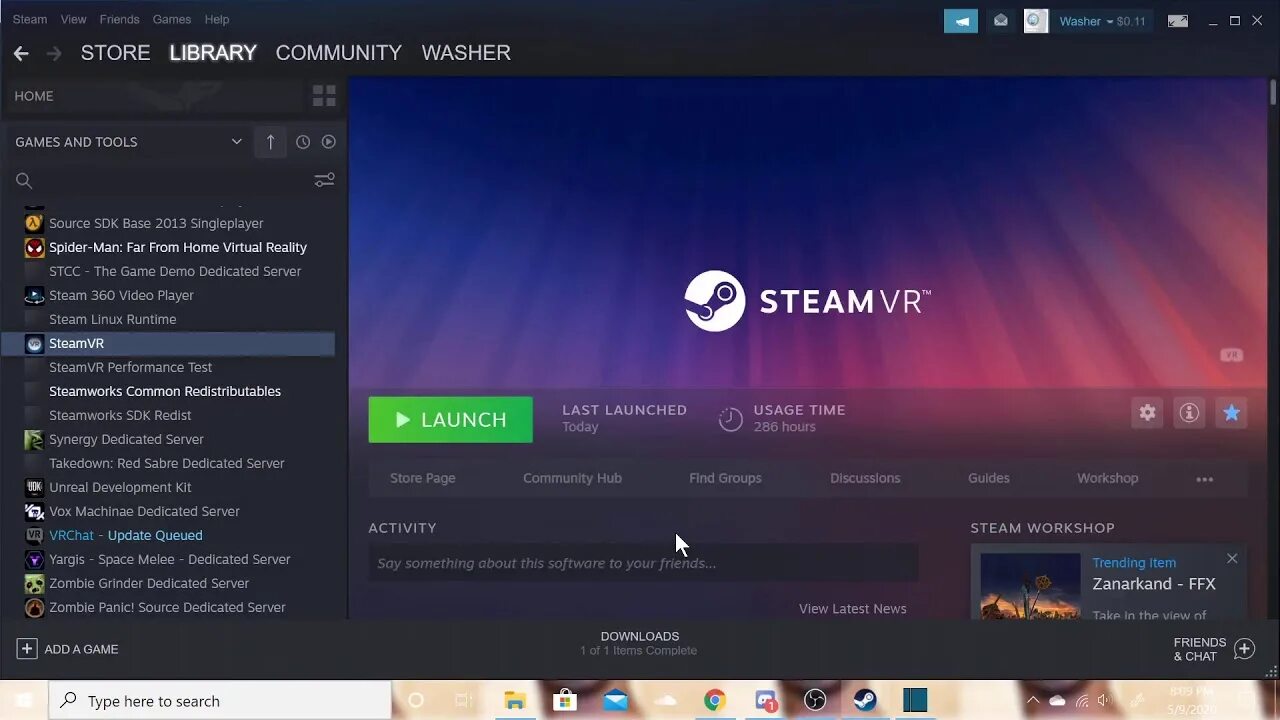Go to the COMMUNITY tab
The image size is (1280, 720).
click(x=339, y=53)
